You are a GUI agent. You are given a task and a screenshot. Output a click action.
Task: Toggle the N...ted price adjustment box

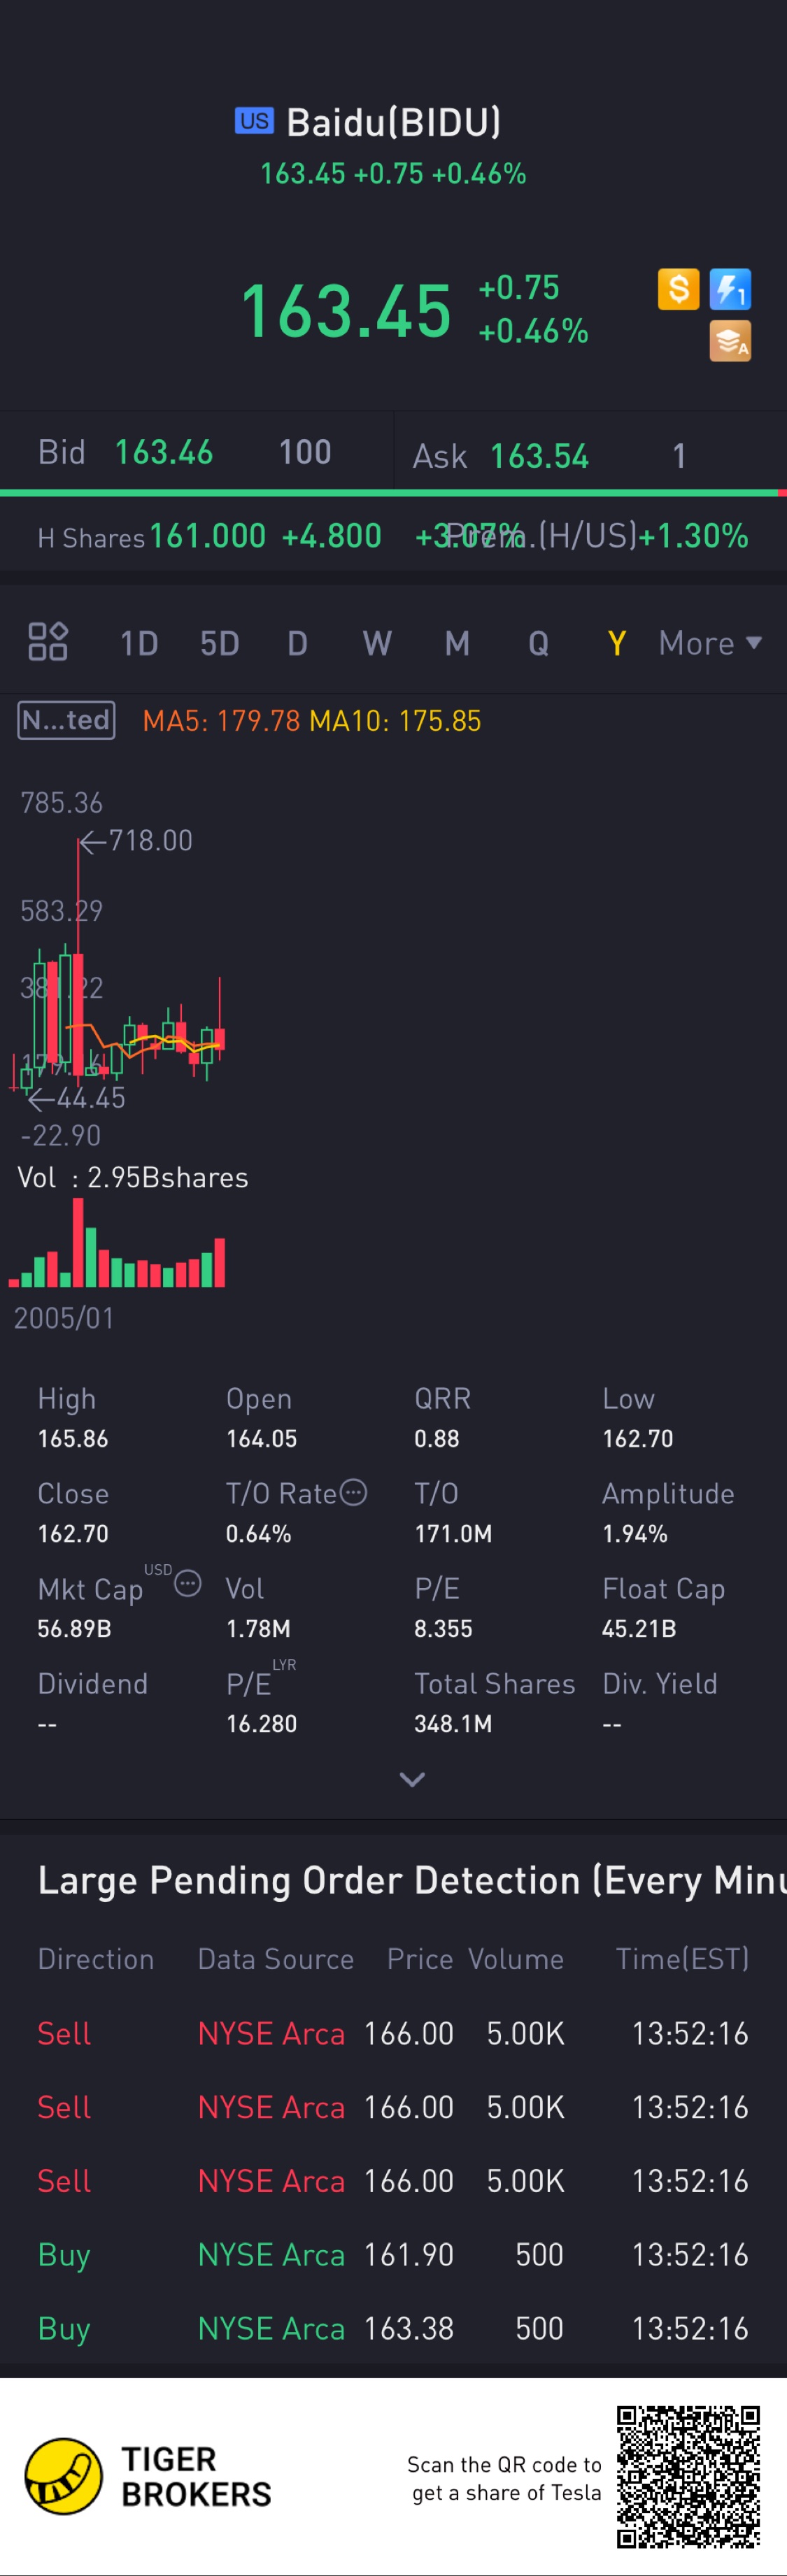(66, 720)
